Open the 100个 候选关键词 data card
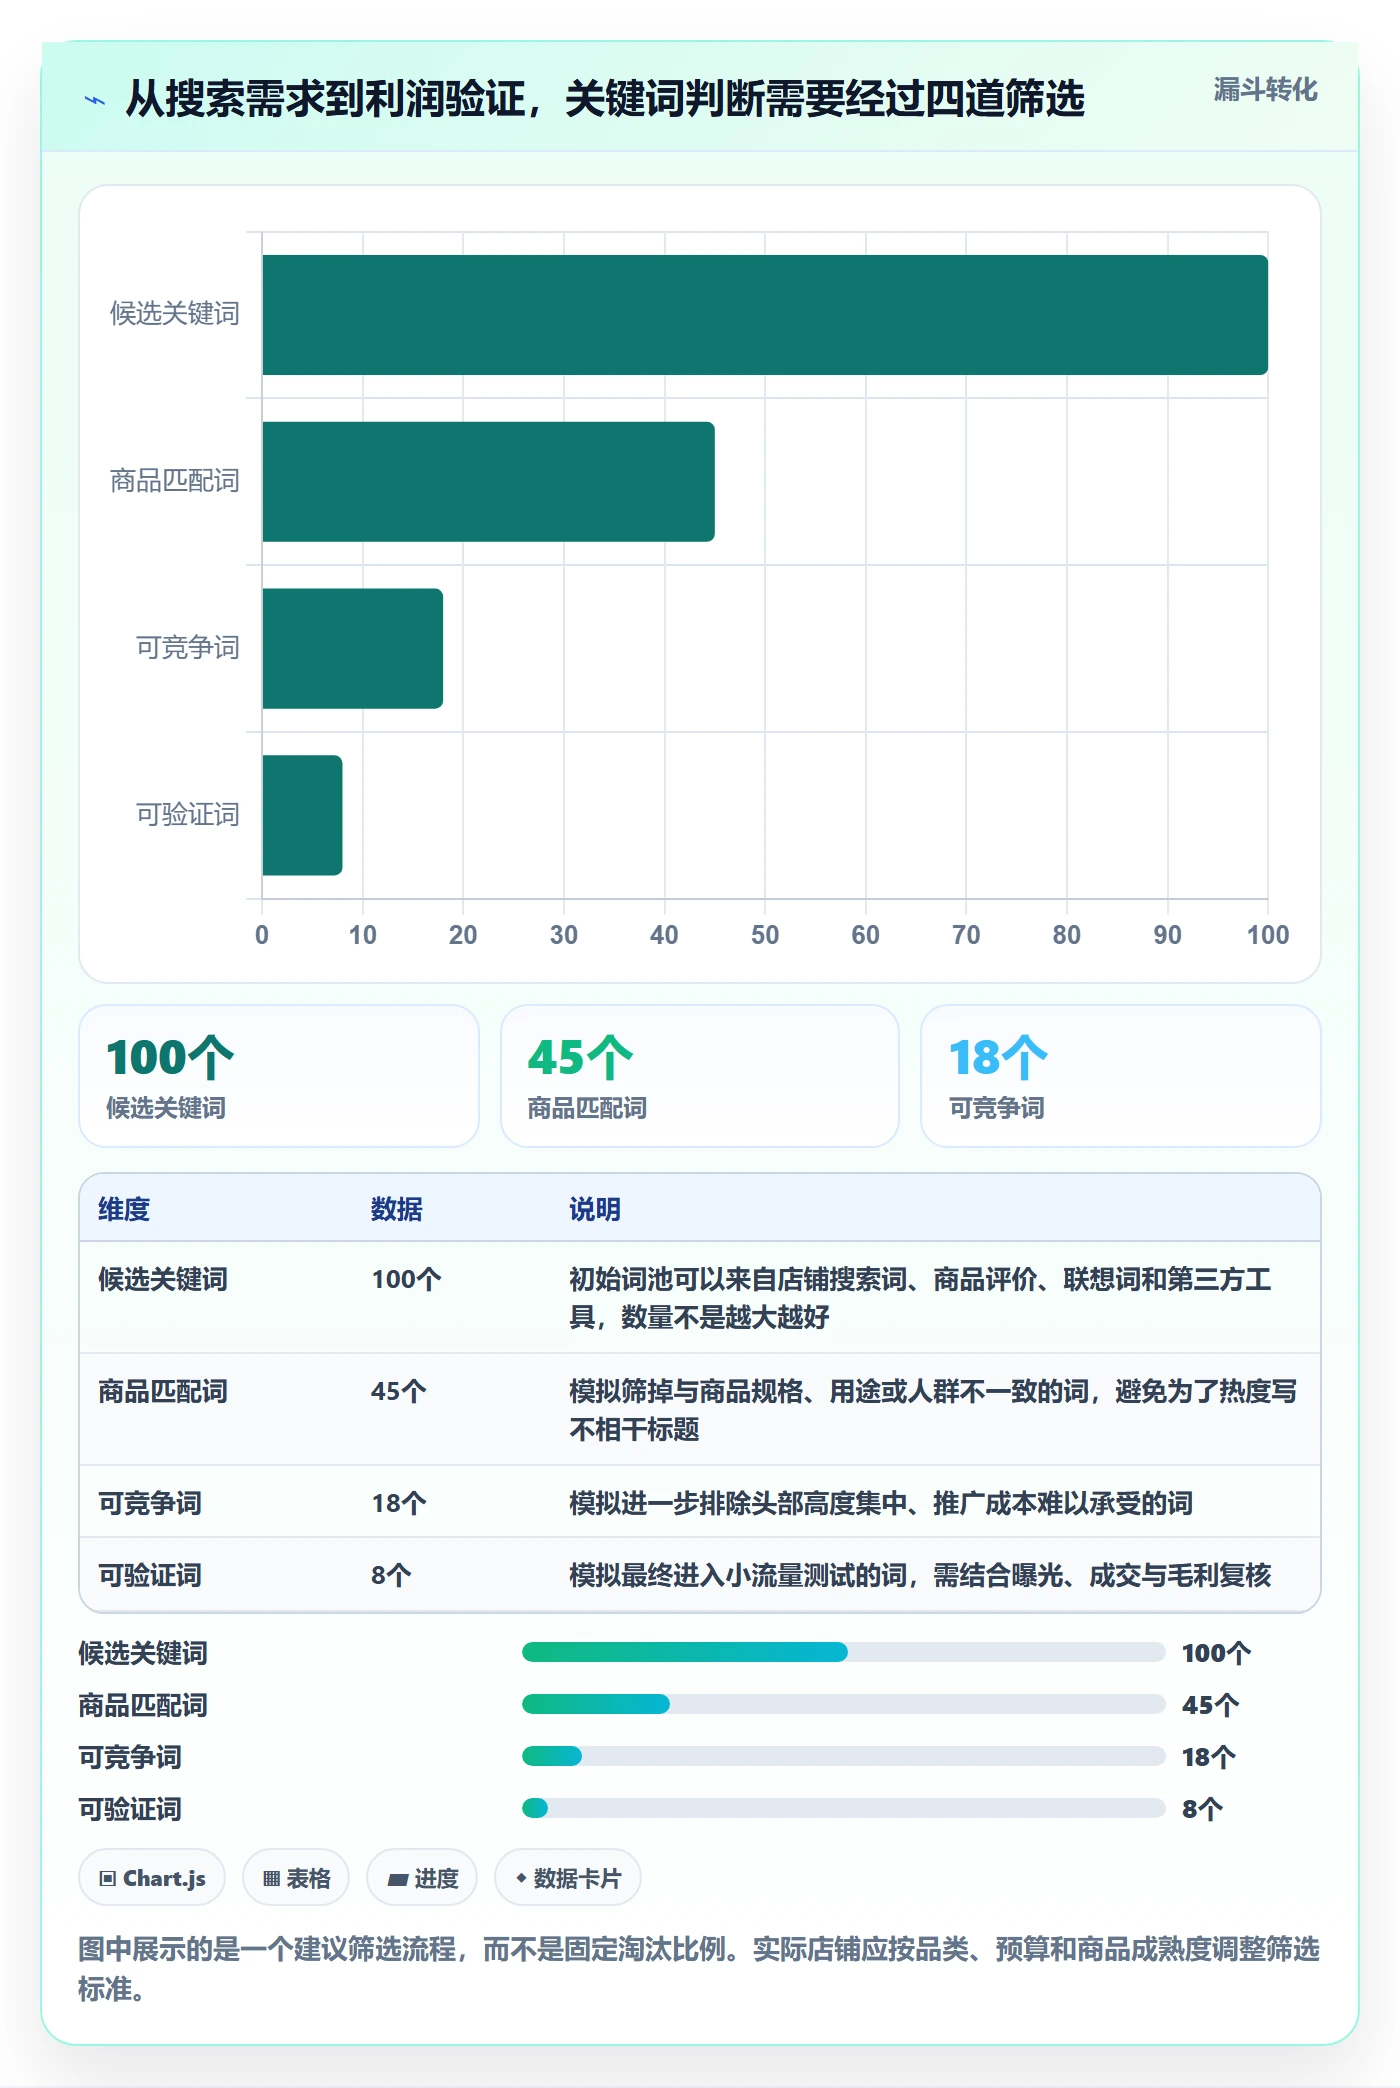1400x2088 pixels. coord(279,1076)
